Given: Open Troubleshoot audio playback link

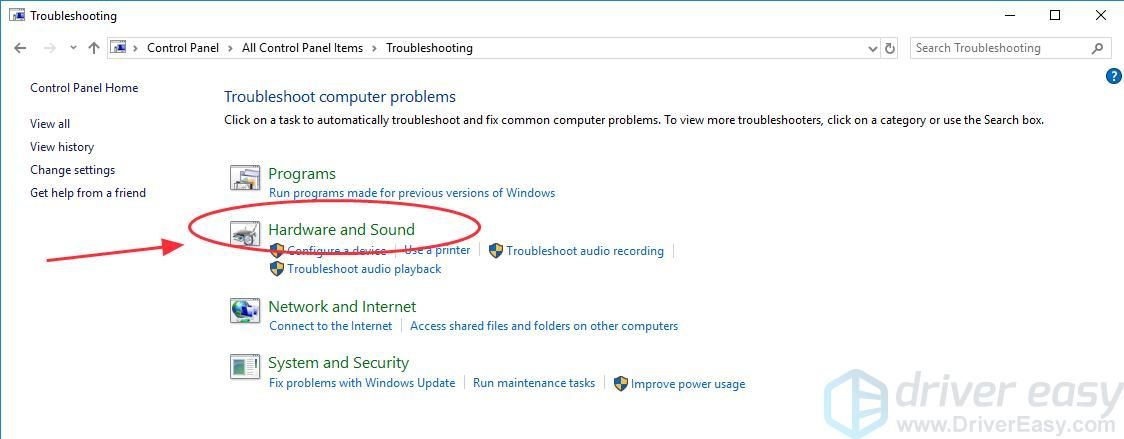Looking at the screenshot, I should (x=364, y=269).
